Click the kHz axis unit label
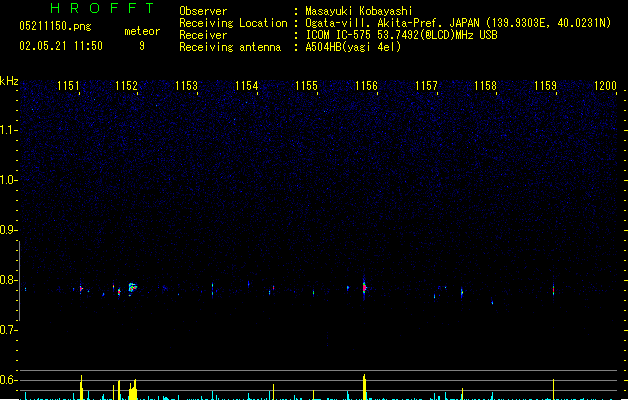The image size is (629, 400). 9,81
